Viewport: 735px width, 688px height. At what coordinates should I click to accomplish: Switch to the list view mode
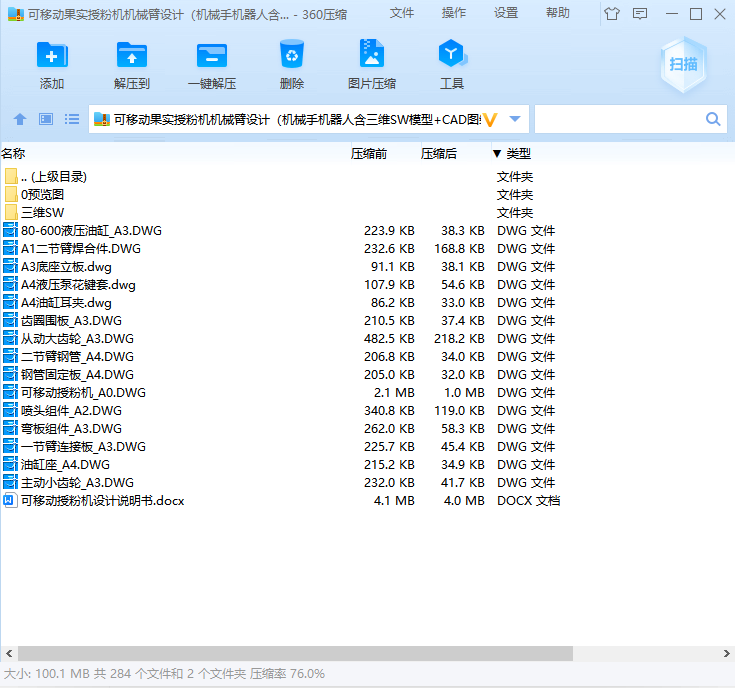[72, 119]
